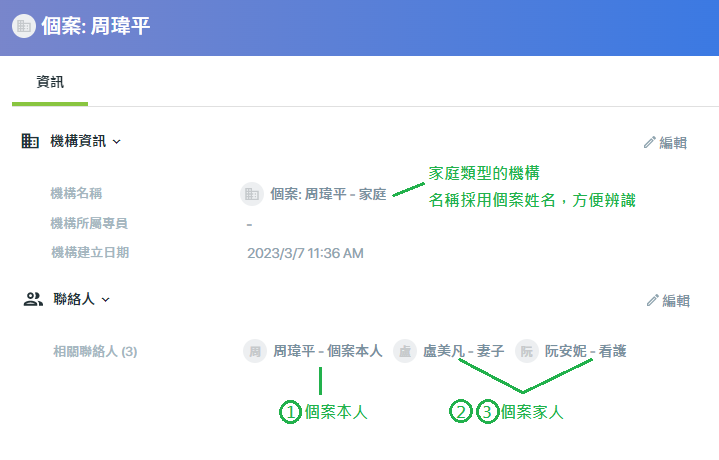Collapse the 聯絡人 section chevron
Screen dimensions: 719x460
[x=105, y=300]
